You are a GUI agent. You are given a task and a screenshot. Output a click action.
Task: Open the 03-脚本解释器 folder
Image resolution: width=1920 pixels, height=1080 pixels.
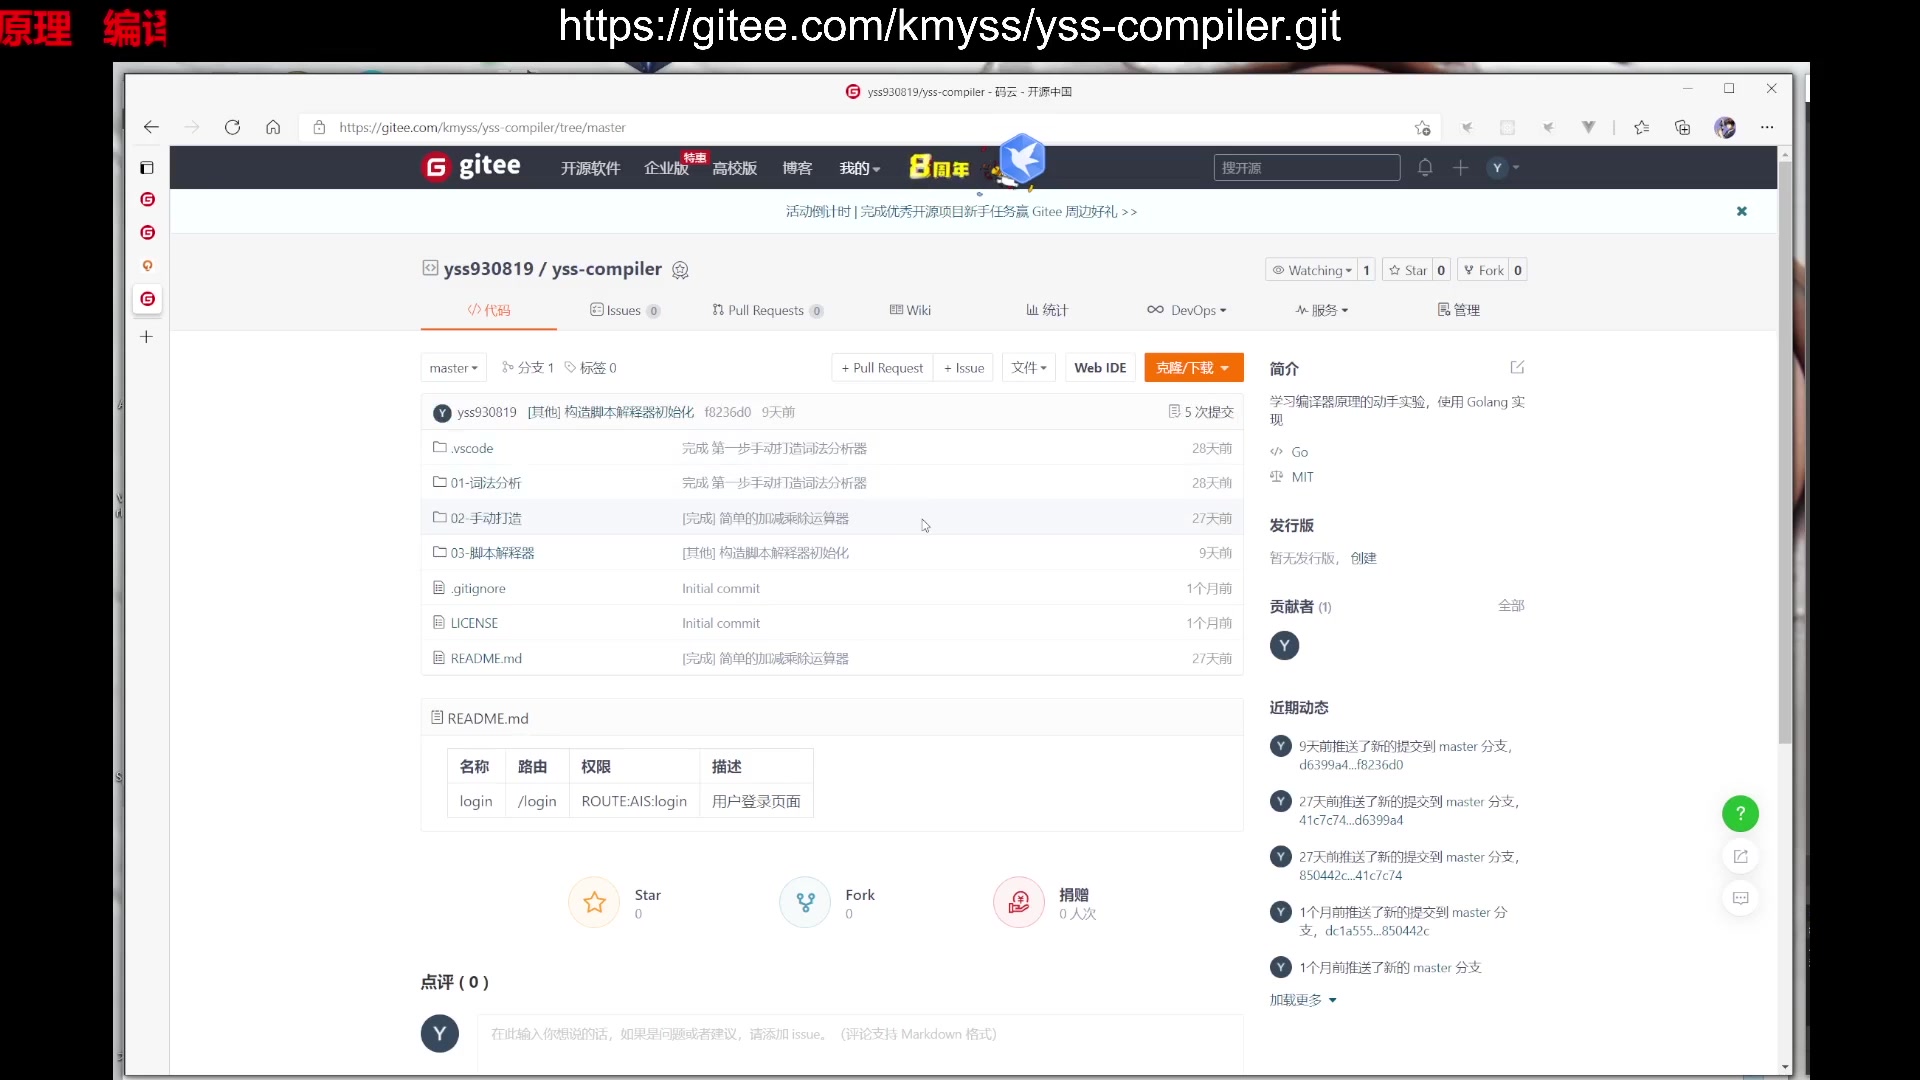(492, 553)
